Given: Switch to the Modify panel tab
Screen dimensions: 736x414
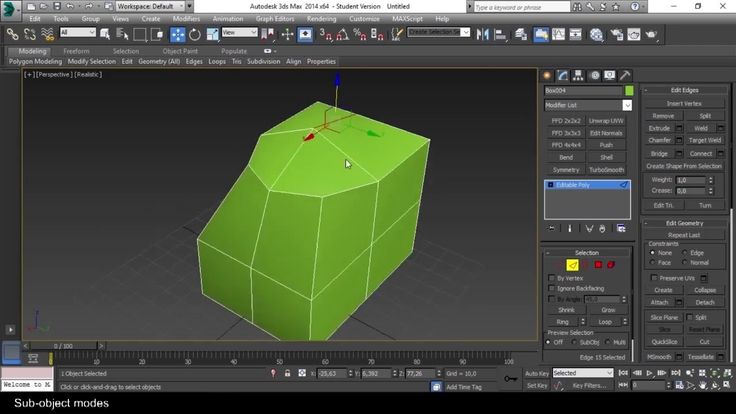Looking at the screenshot, I should (563, 75).
